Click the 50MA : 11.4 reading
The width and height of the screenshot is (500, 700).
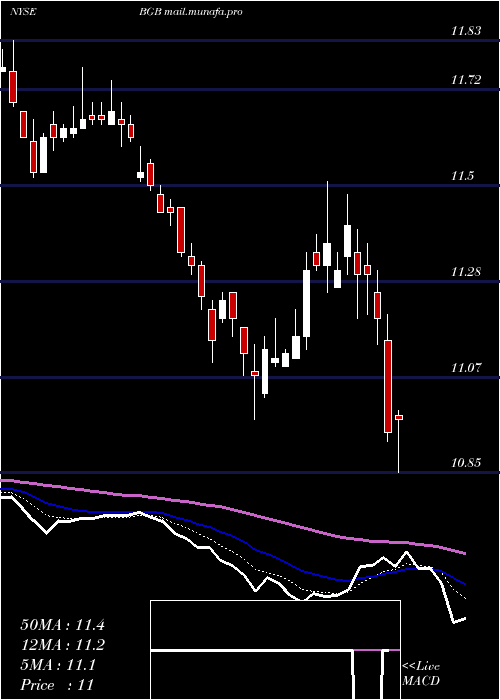(62, 625)
